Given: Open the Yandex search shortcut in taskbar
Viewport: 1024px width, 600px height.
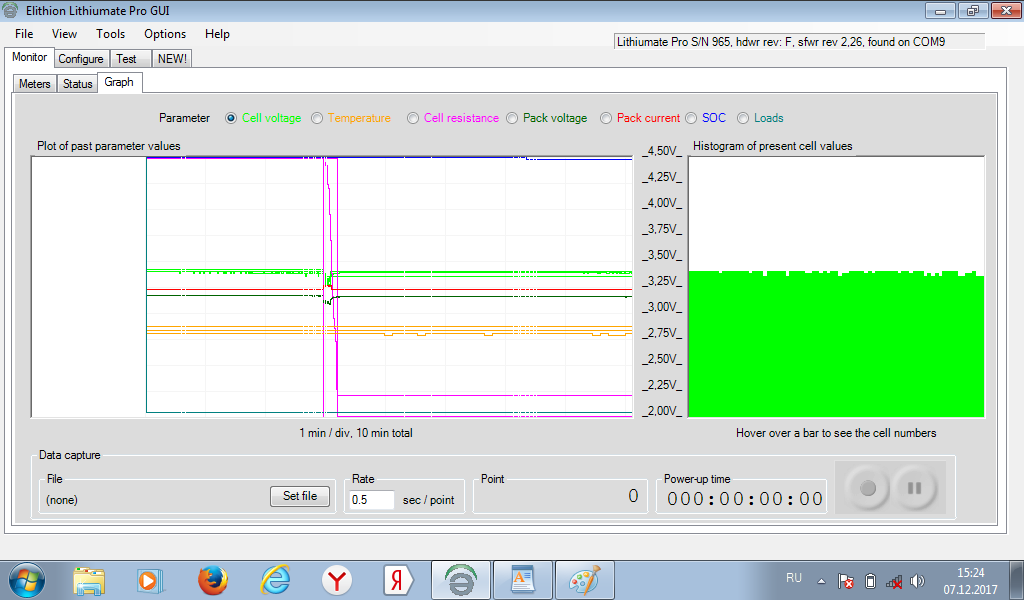Looking at the screenshot, I should click(x=398, y=580).
